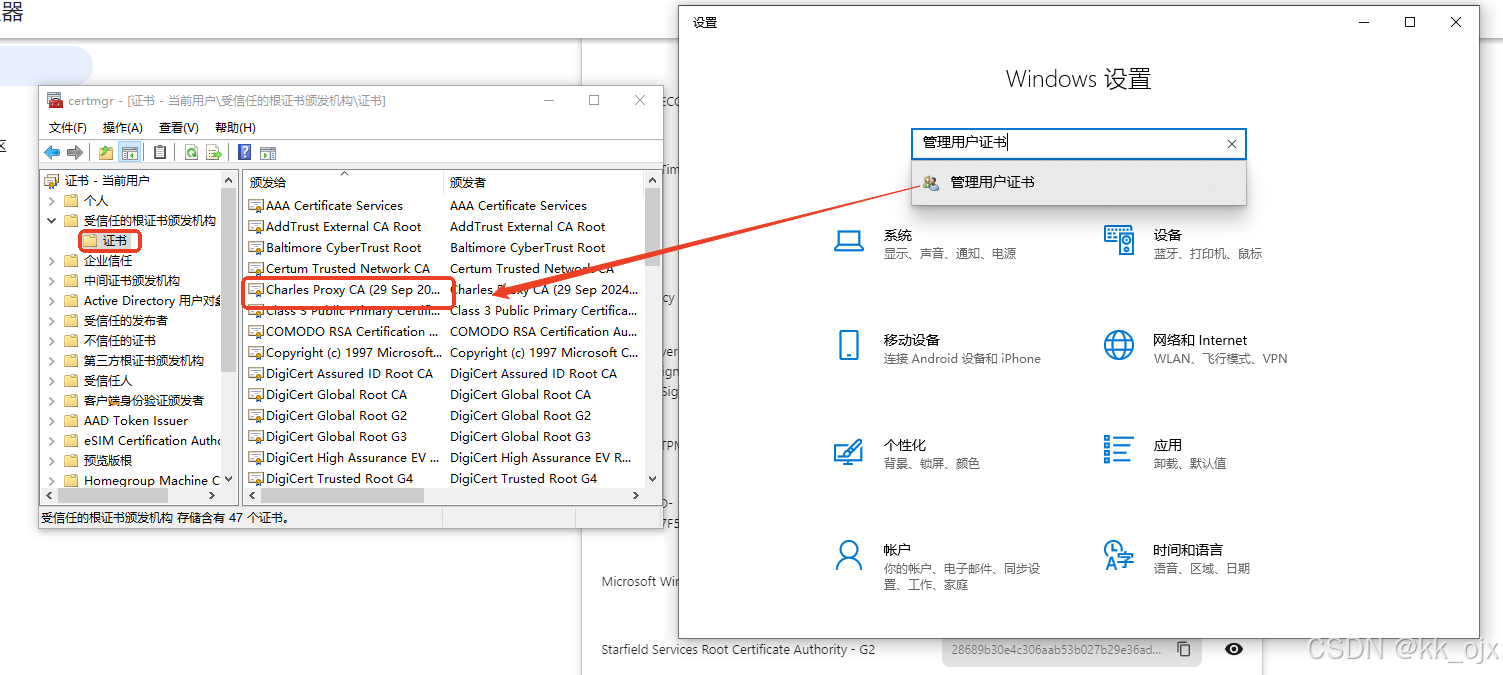Select DigiCert Assured ID Root CA row

pyautogui.click(x=445, y=374)
